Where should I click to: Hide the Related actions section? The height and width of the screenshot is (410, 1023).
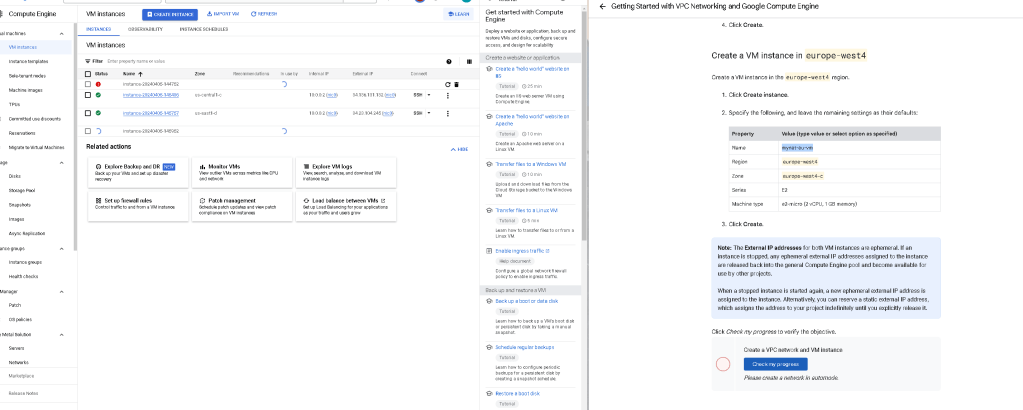[459, 150]
